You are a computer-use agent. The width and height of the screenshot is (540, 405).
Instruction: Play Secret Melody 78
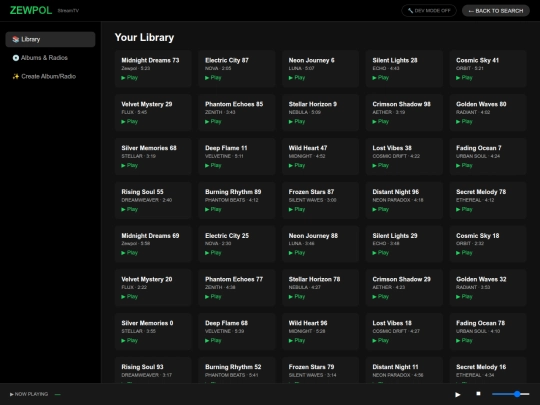464,209
